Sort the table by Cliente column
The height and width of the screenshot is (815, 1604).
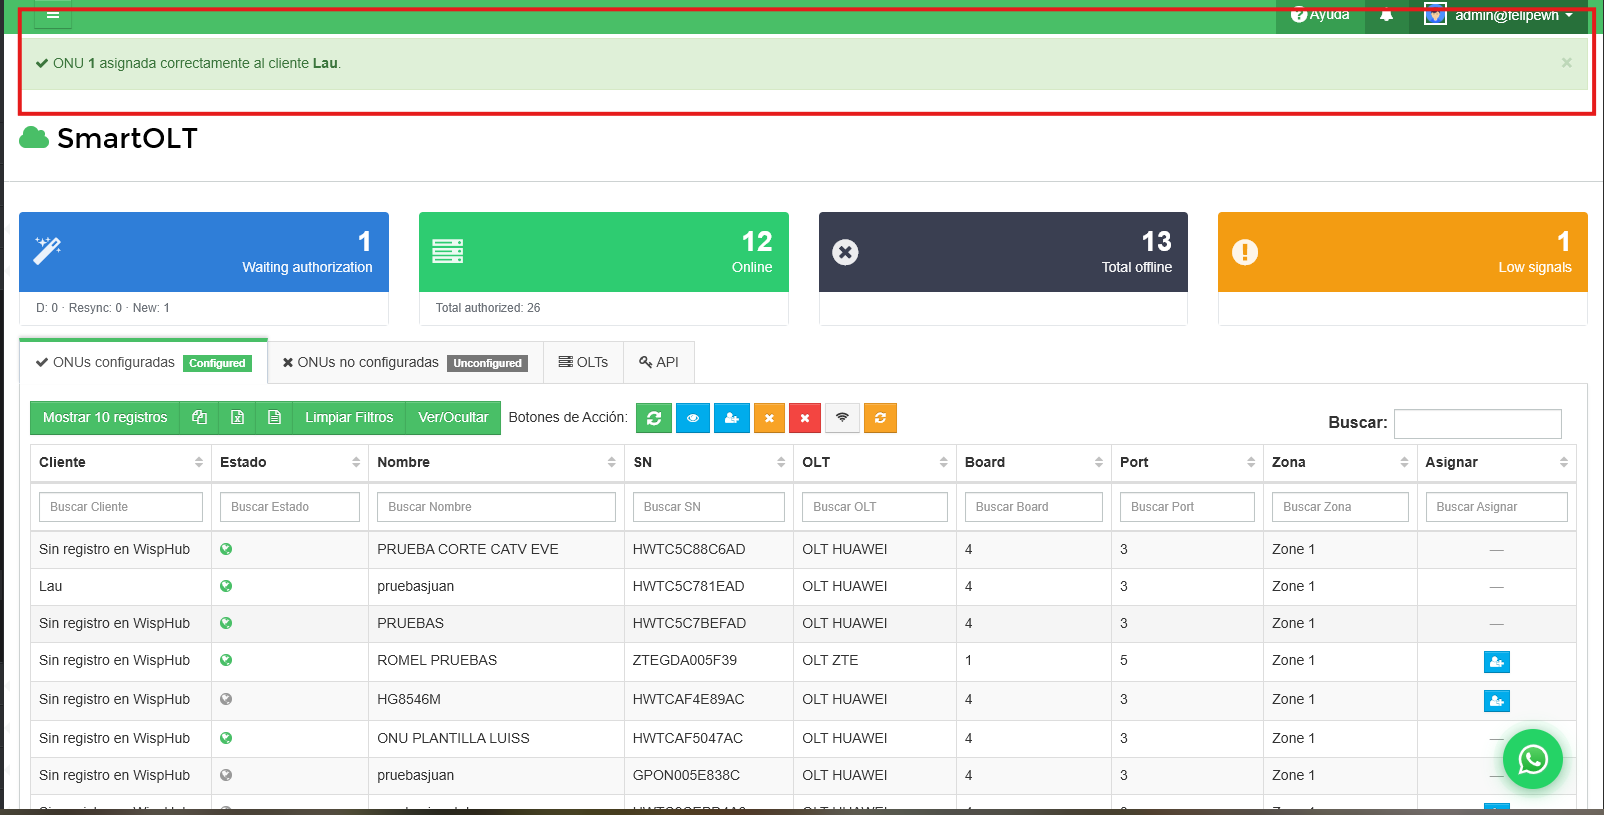[121, 462]
